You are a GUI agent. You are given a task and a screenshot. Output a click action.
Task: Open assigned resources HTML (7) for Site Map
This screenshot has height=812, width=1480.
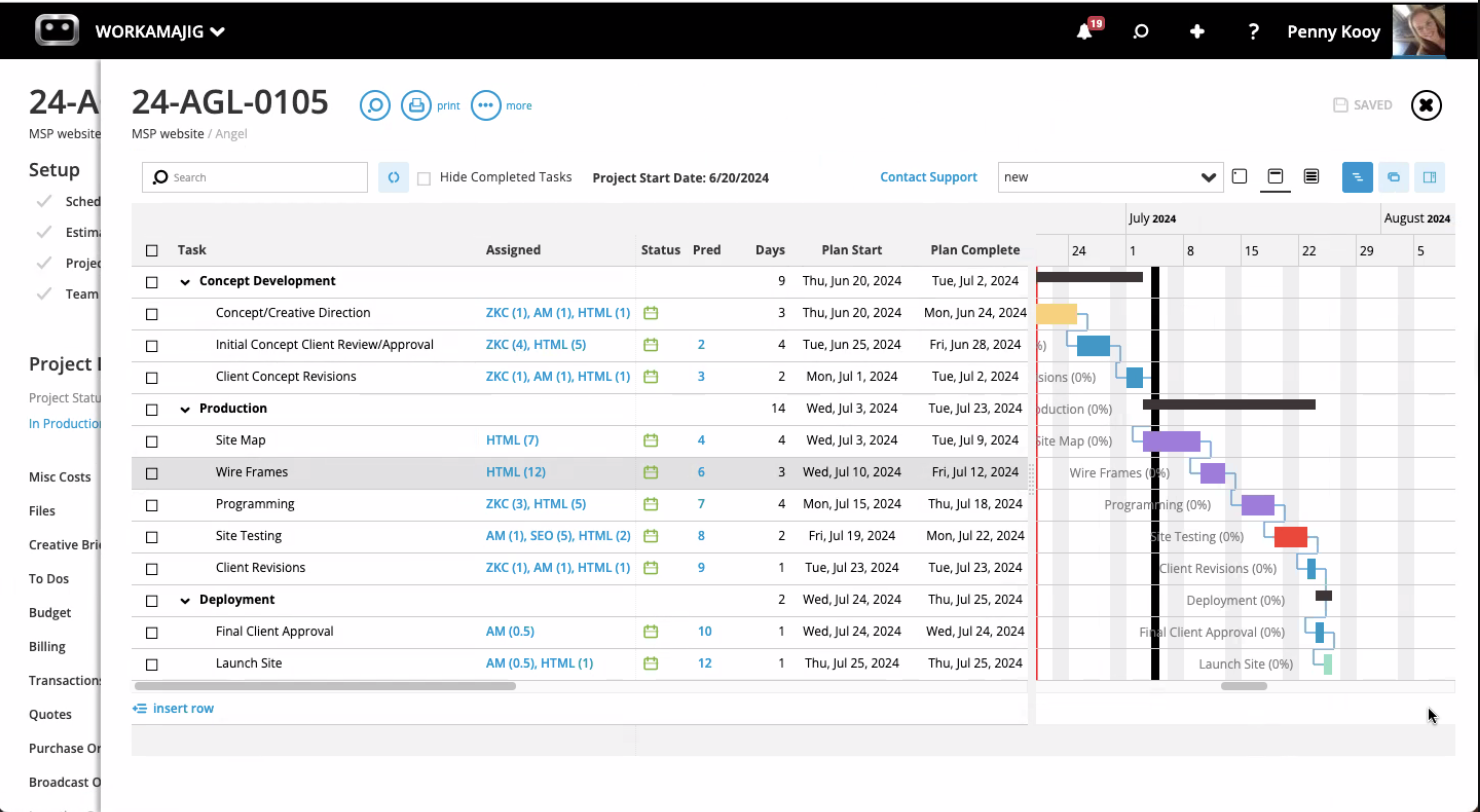click(x=512, y=440)
